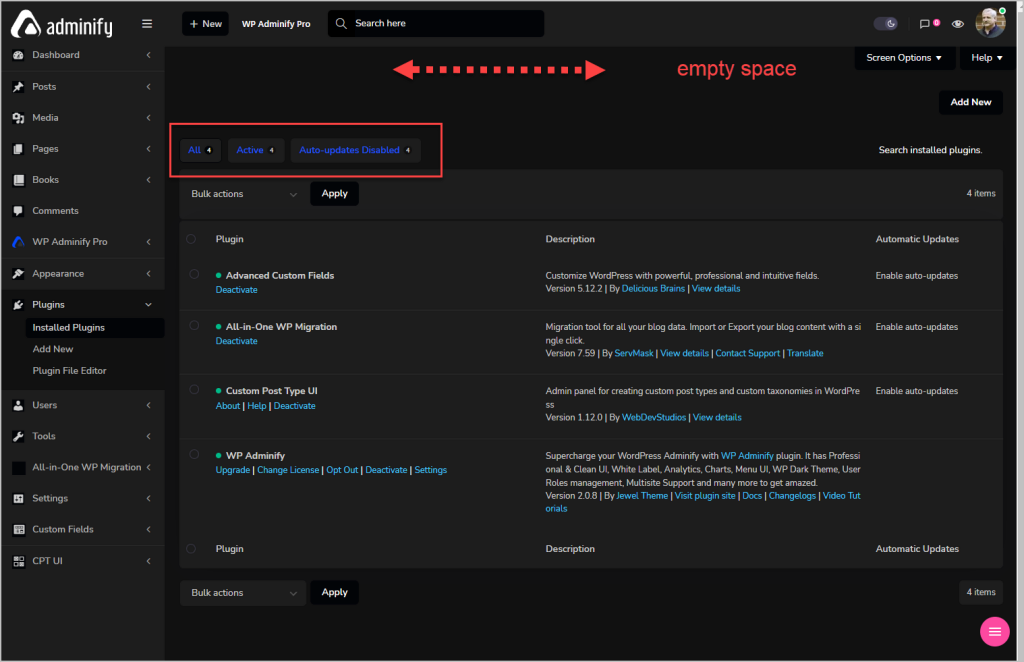Image resolution: width=1024 pixels, height=662 pixels.
Task: Check the All-in-One WP Migration checkbox
Action: [x=194, y=325]
